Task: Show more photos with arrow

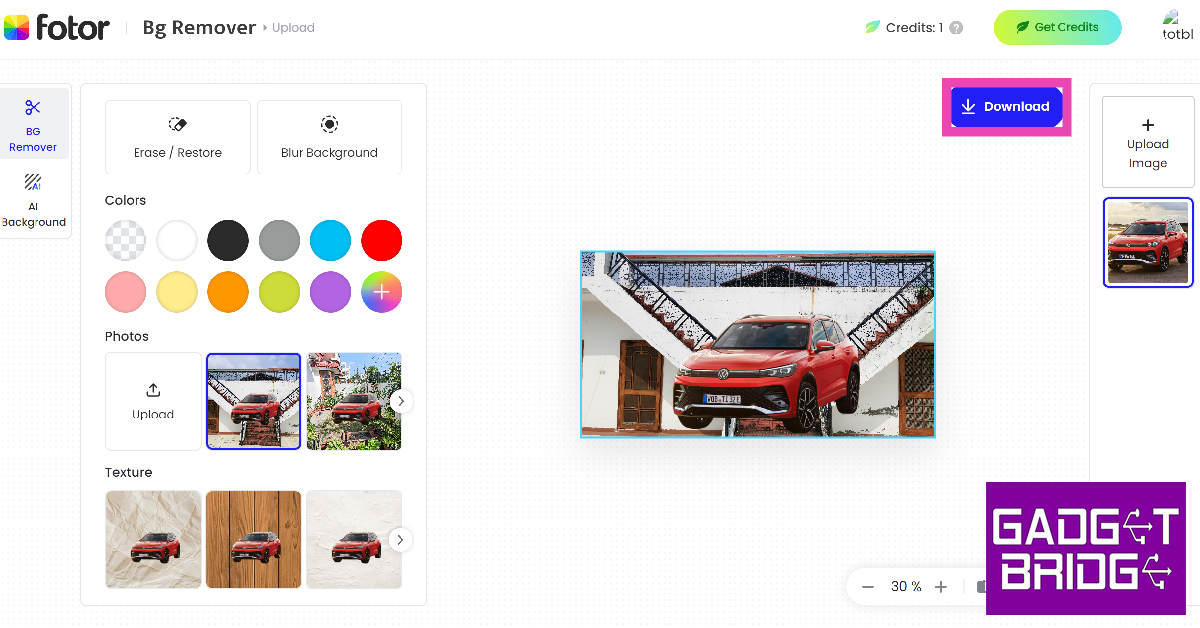Action: pyautogui.click(x=400, y=401)
